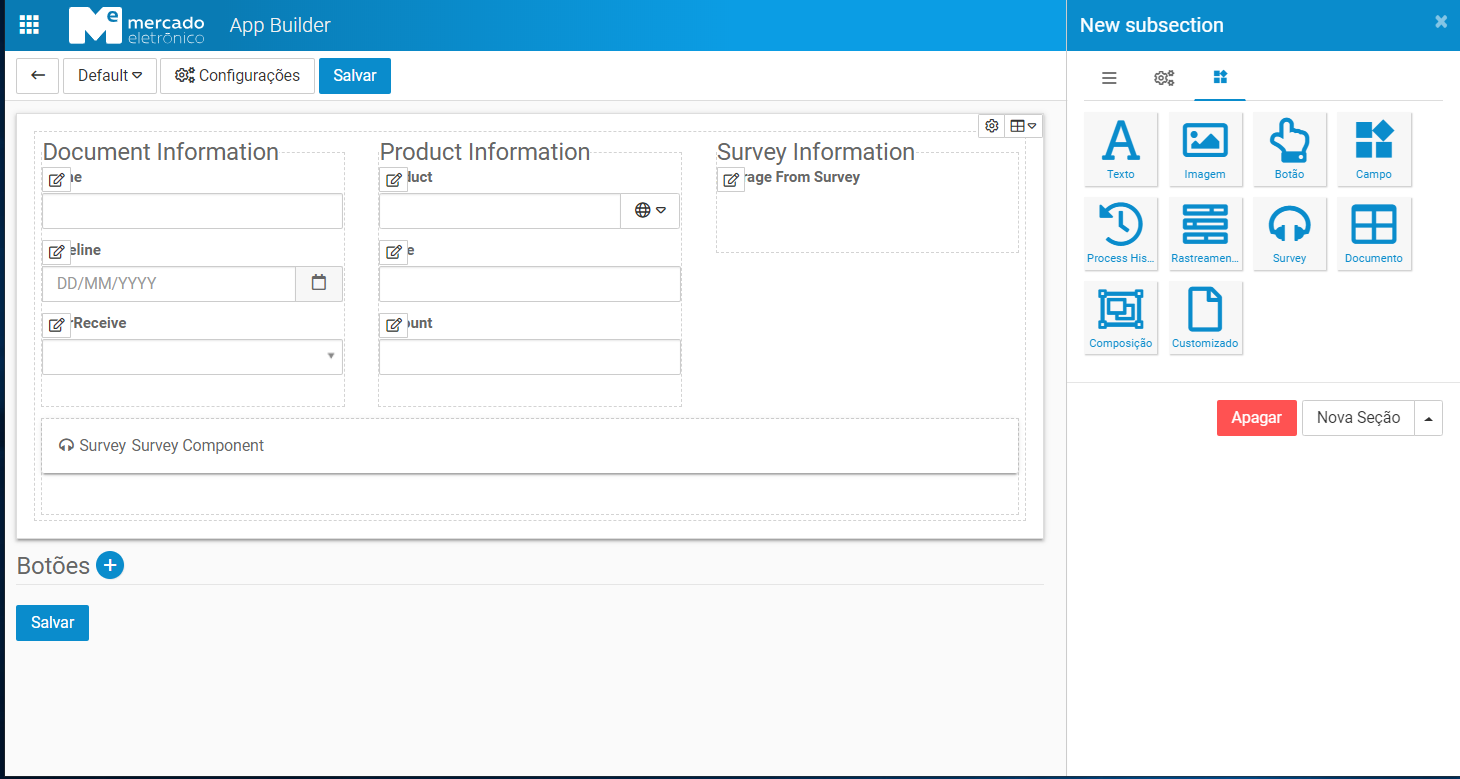Click the red Apagar button
This screenshot has height=779, width=1460.
pyautogui.click(x=1256, y=418)
